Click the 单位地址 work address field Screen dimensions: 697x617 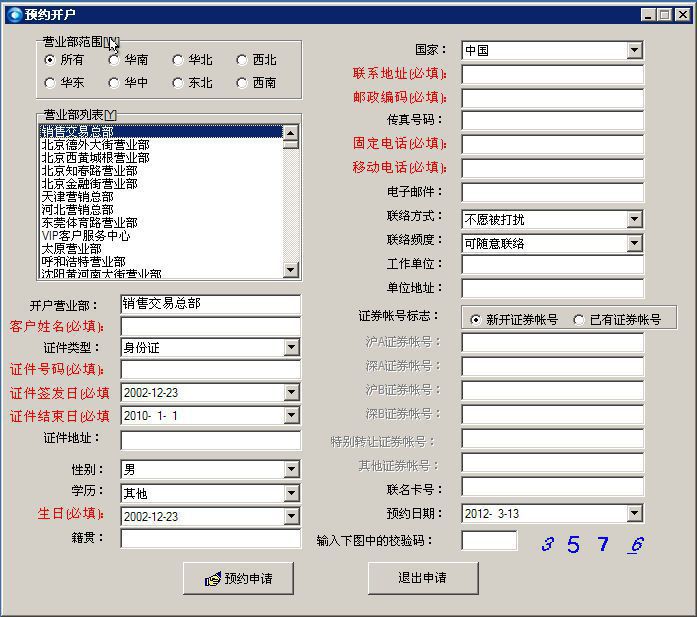tap(553, 288)
